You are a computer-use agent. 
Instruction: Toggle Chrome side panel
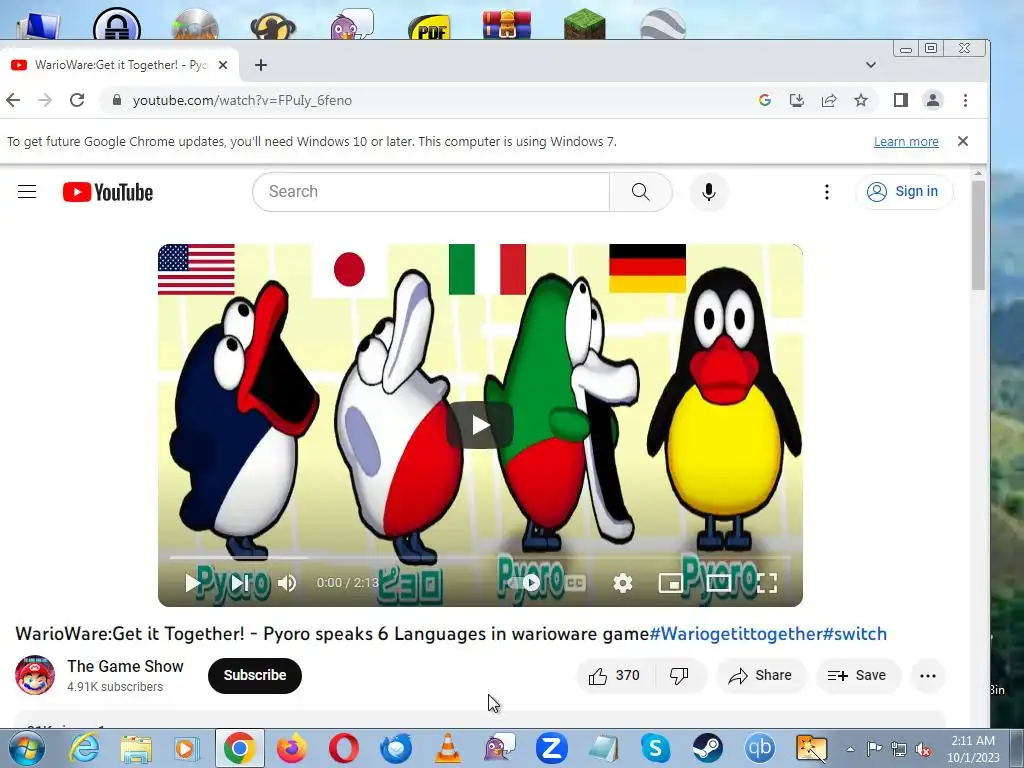coord(901,100)
